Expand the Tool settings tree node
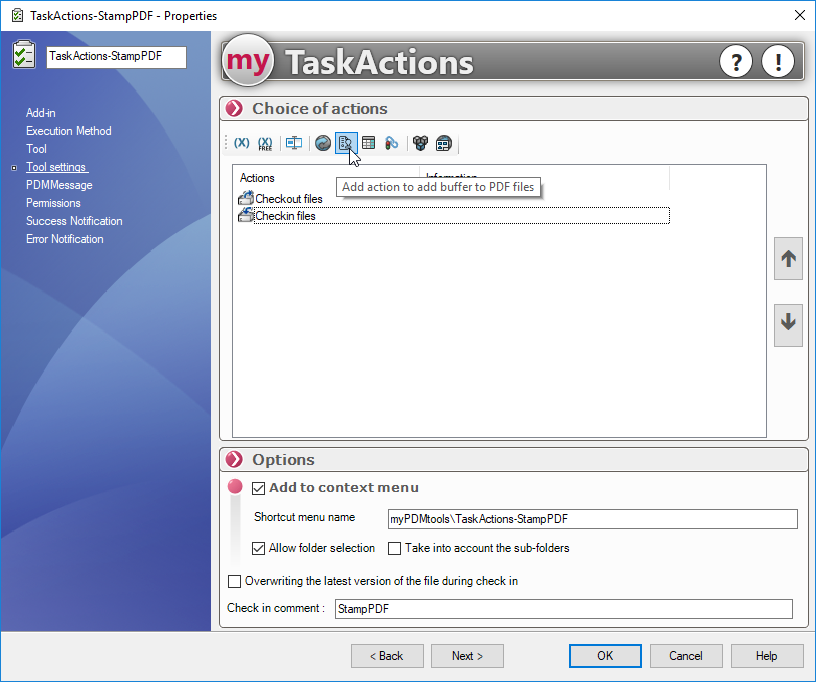The image size is (816, 682). 14,168
